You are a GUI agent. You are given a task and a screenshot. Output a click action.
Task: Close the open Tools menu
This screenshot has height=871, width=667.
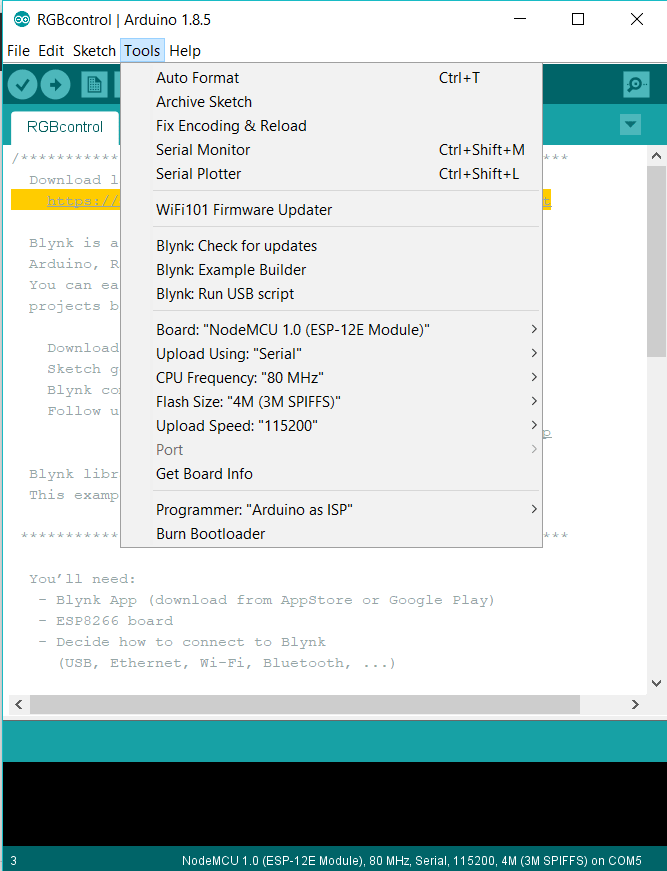click(142, 51)
